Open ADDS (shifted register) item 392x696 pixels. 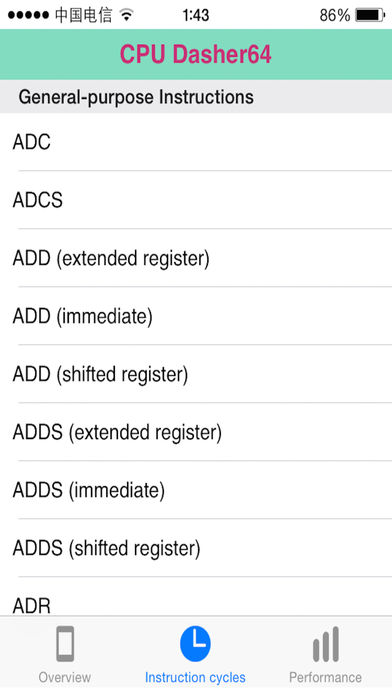tap(196, 548)
